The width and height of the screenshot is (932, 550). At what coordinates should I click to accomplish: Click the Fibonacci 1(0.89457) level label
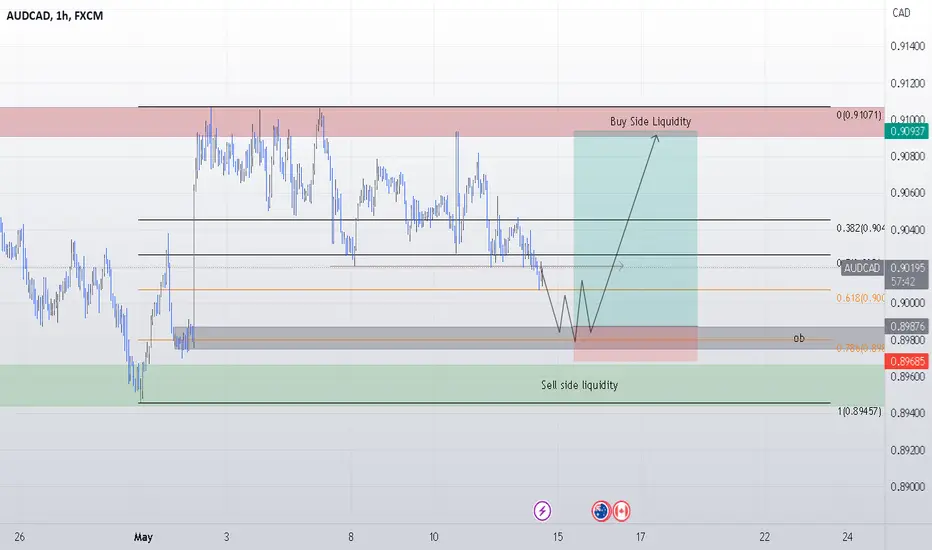pos(859,411)
